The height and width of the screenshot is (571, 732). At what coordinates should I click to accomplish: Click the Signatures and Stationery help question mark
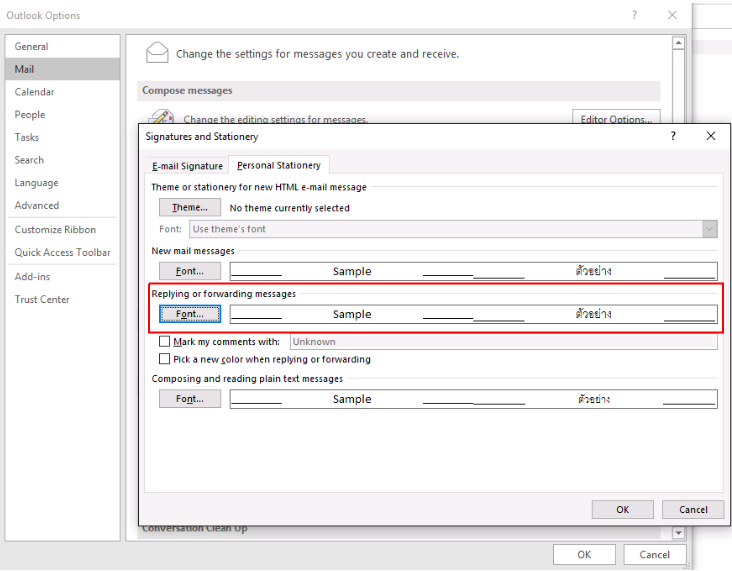673,136
